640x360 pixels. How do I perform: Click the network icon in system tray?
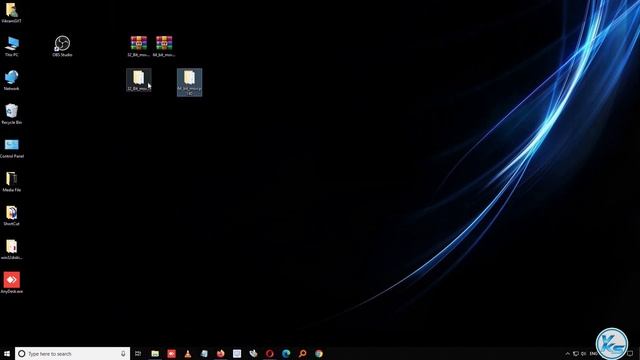576,353
